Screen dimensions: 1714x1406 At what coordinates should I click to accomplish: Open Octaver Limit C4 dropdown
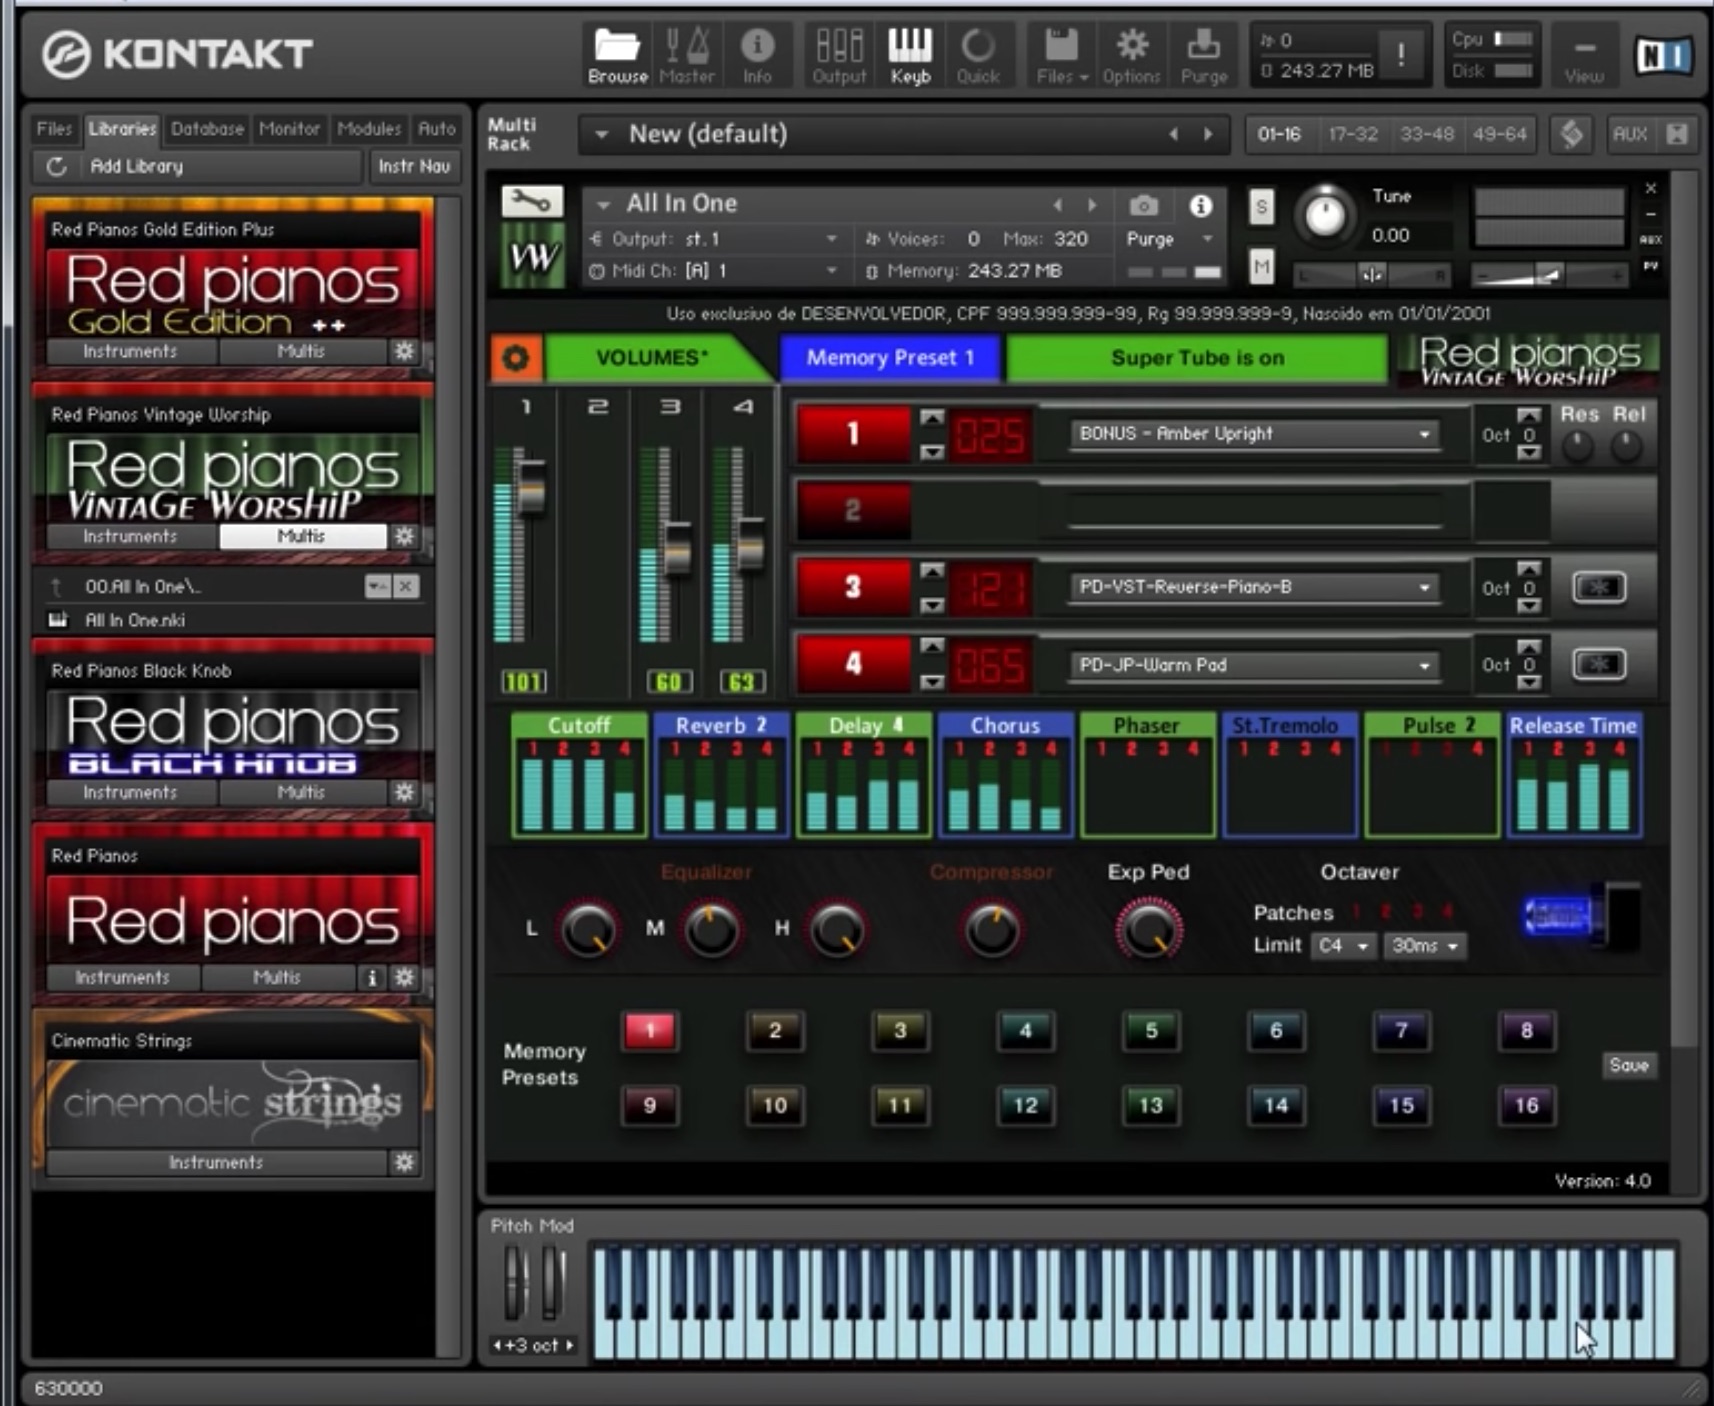click(1343, 946)
